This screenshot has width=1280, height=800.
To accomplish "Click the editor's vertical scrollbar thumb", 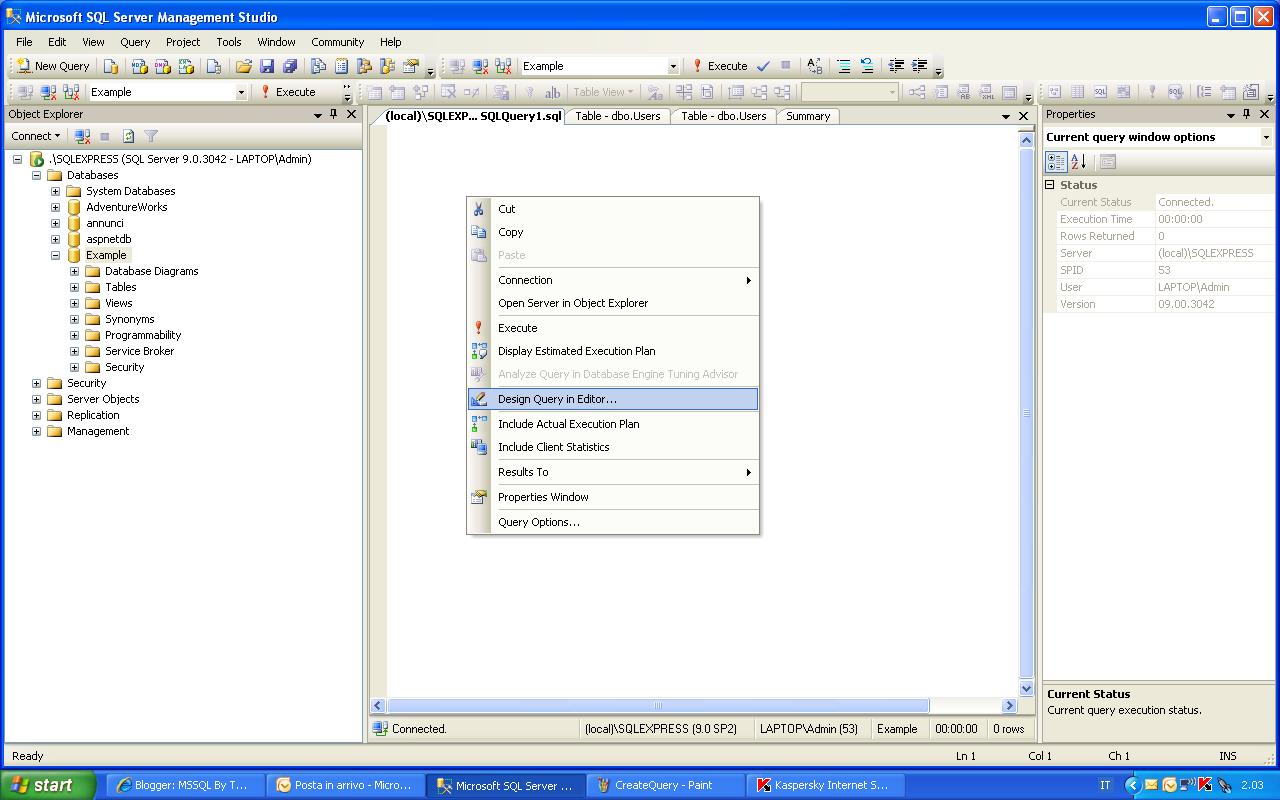I will pyautogui.click(x=1026, y=413).
